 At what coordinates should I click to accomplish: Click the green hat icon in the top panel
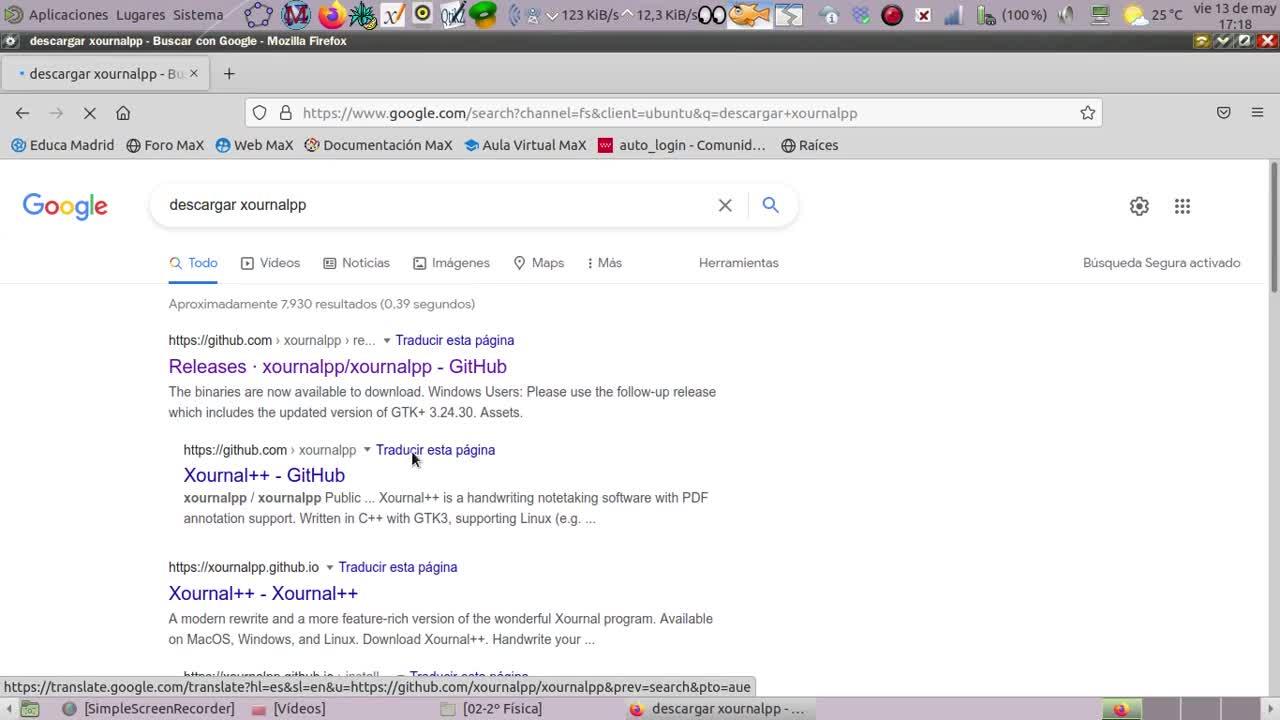point(483,15)
